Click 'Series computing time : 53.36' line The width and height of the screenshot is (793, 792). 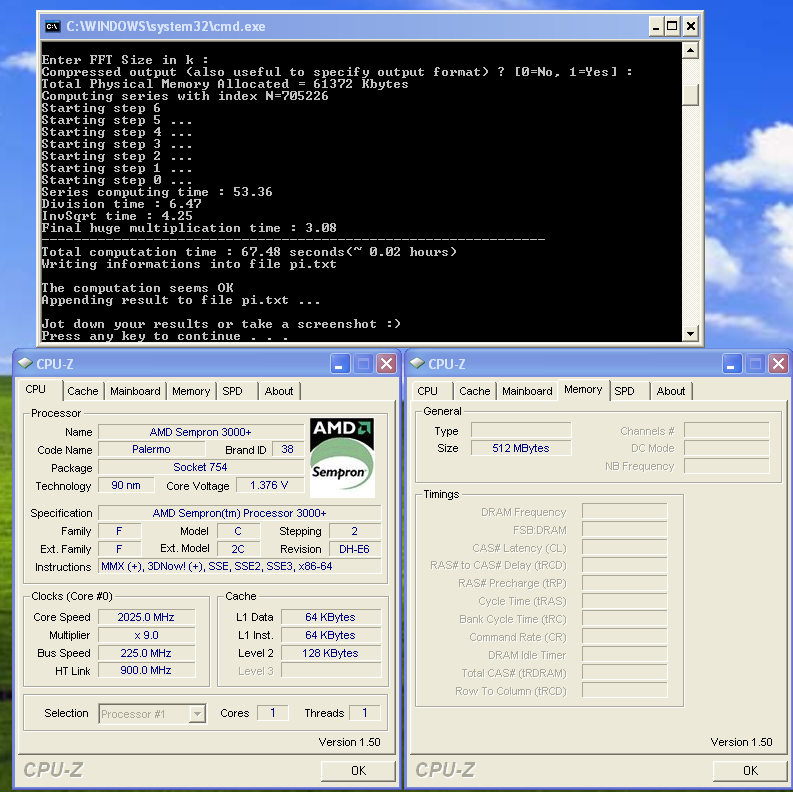pos(157,192)
